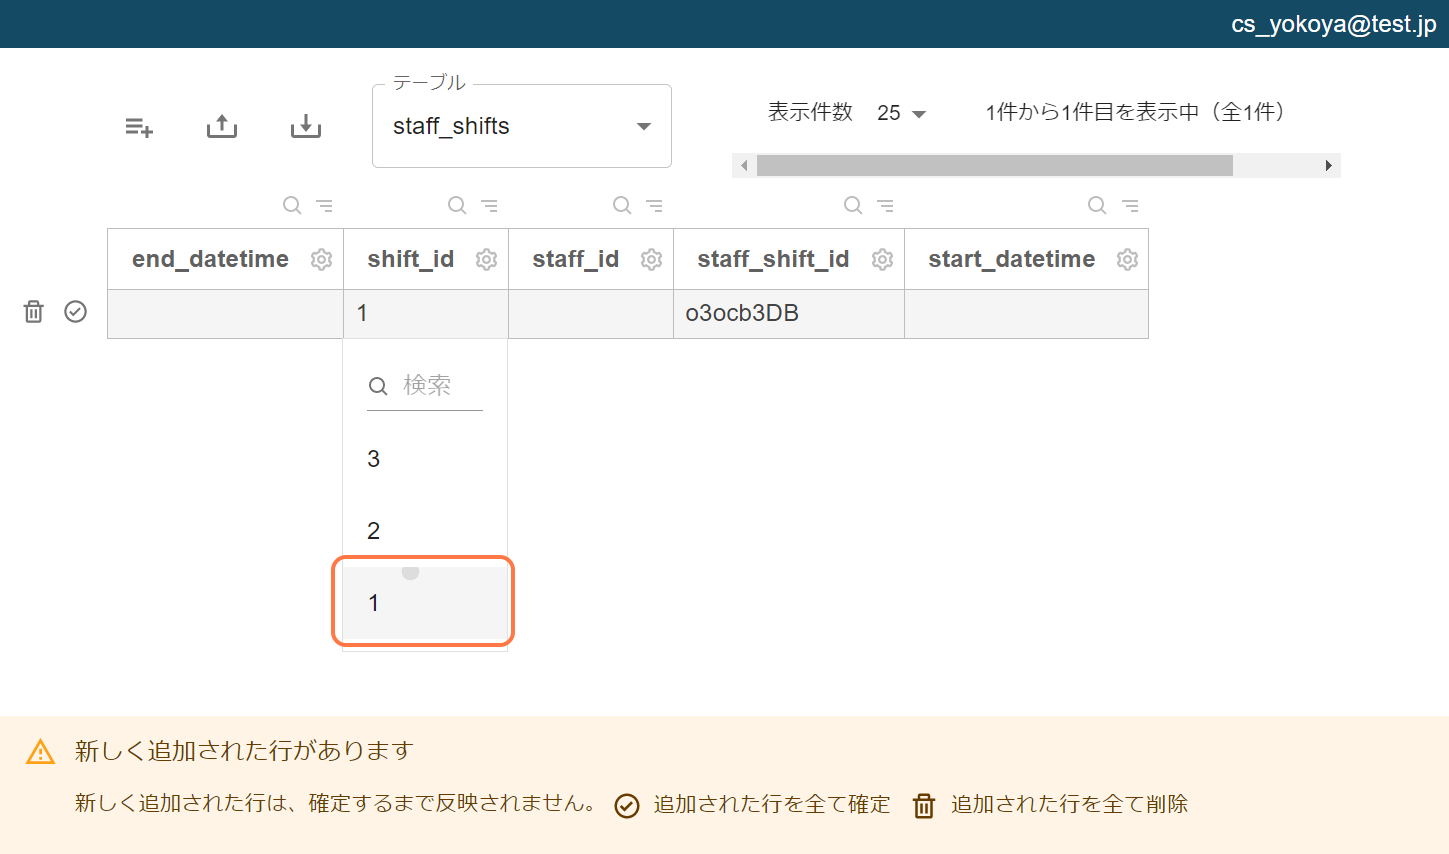This screenshot has width=1449, height=854.
Task: Select option 1 in shift_id list
Action: click(425, 603)
